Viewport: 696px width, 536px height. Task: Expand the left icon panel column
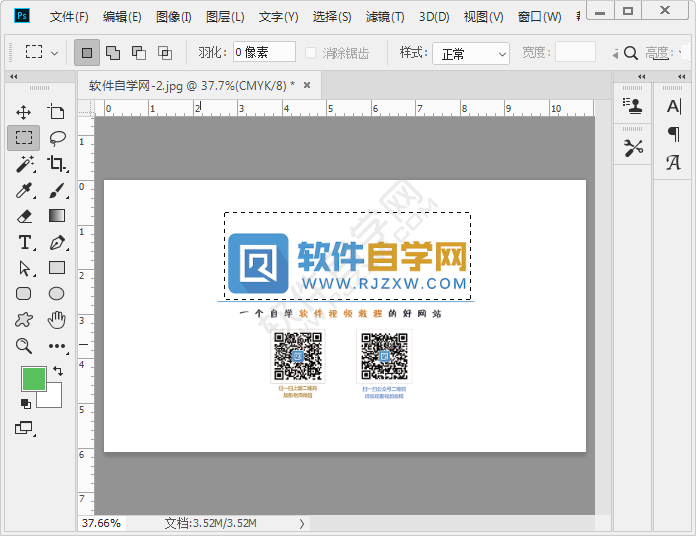pos(641,76)
